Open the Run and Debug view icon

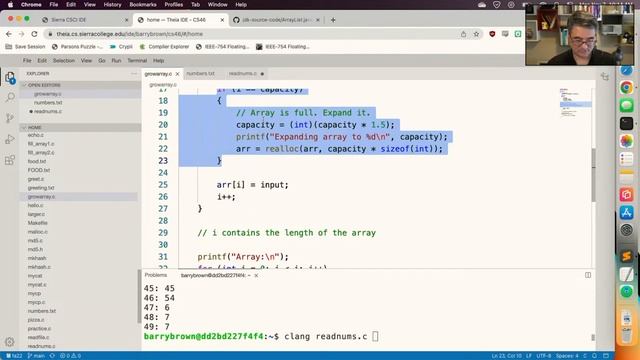(10, 139)
